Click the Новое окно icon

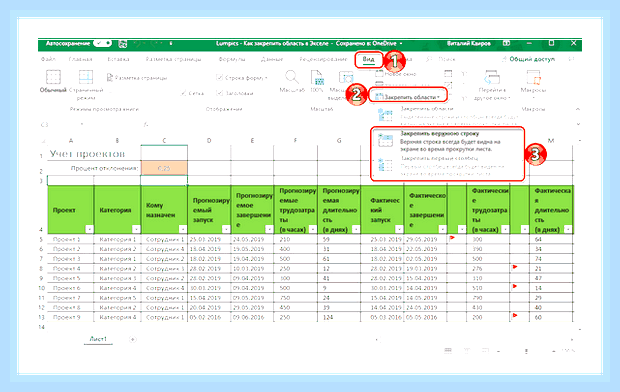[379, 74]
